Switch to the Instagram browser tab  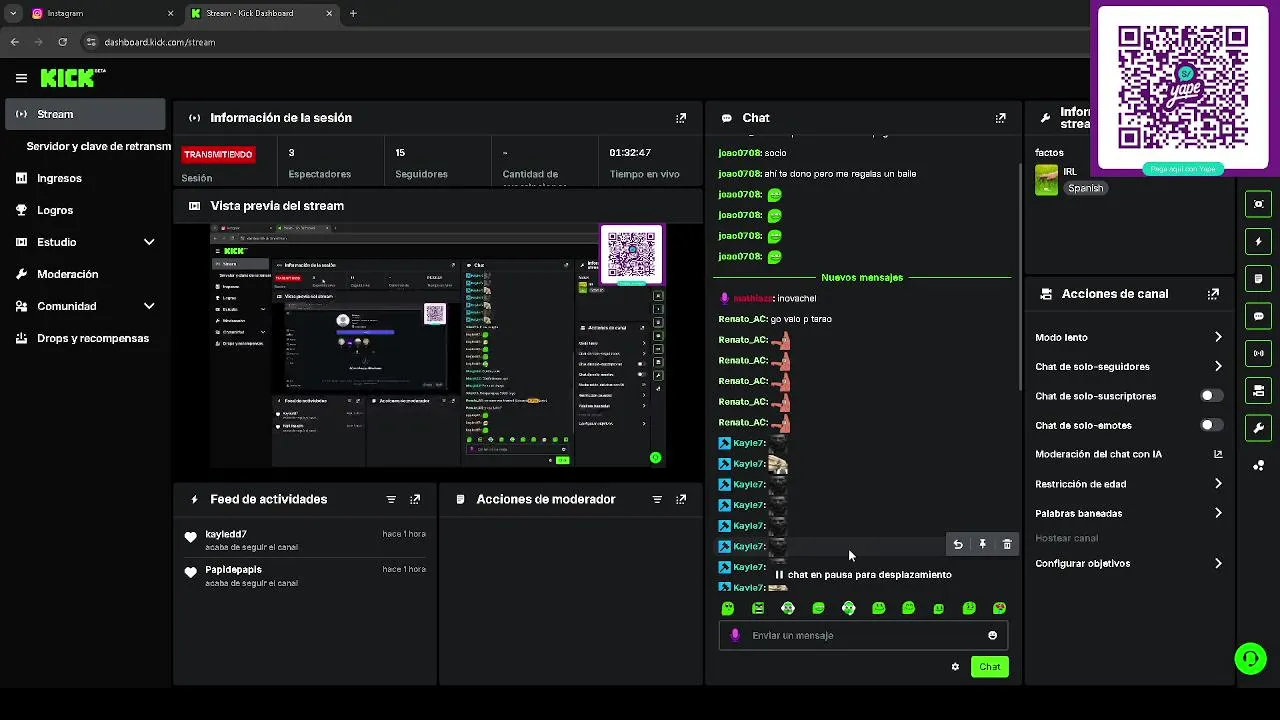(x=100, y=13)
